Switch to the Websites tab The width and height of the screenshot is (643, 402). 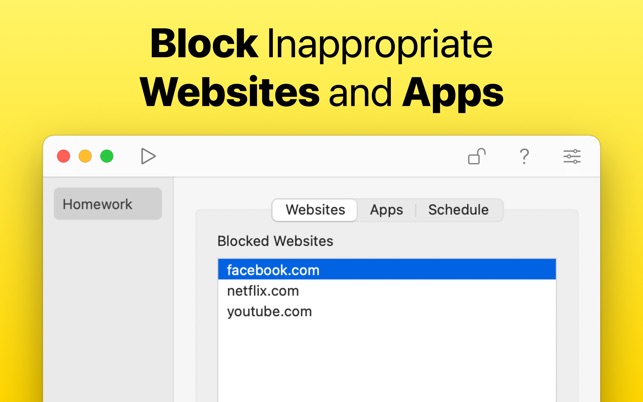tap(315, 210)
